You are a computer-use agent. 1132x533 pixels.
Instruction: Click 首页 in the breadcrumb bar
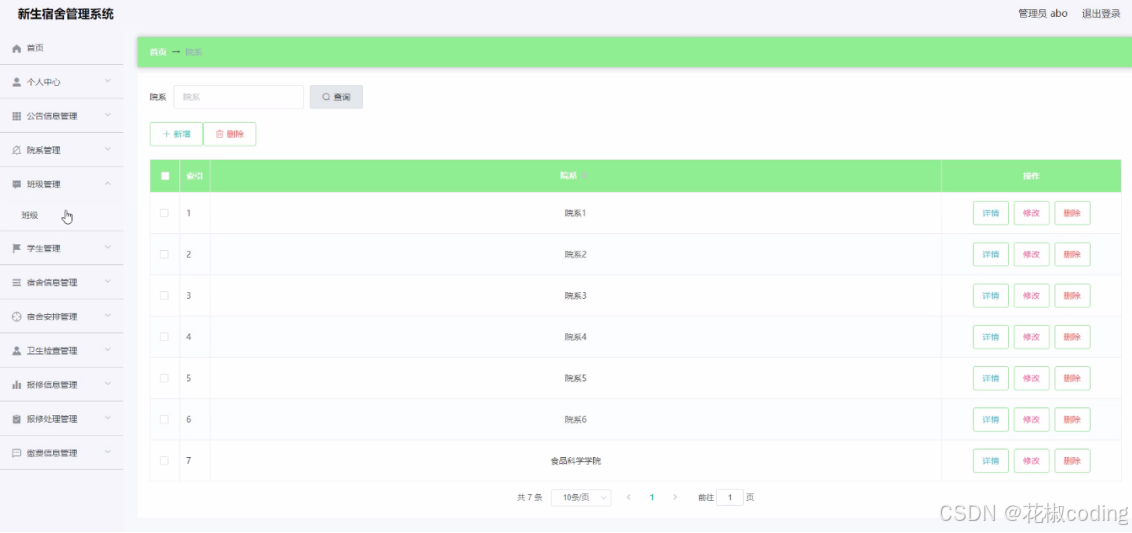point(158,52)
